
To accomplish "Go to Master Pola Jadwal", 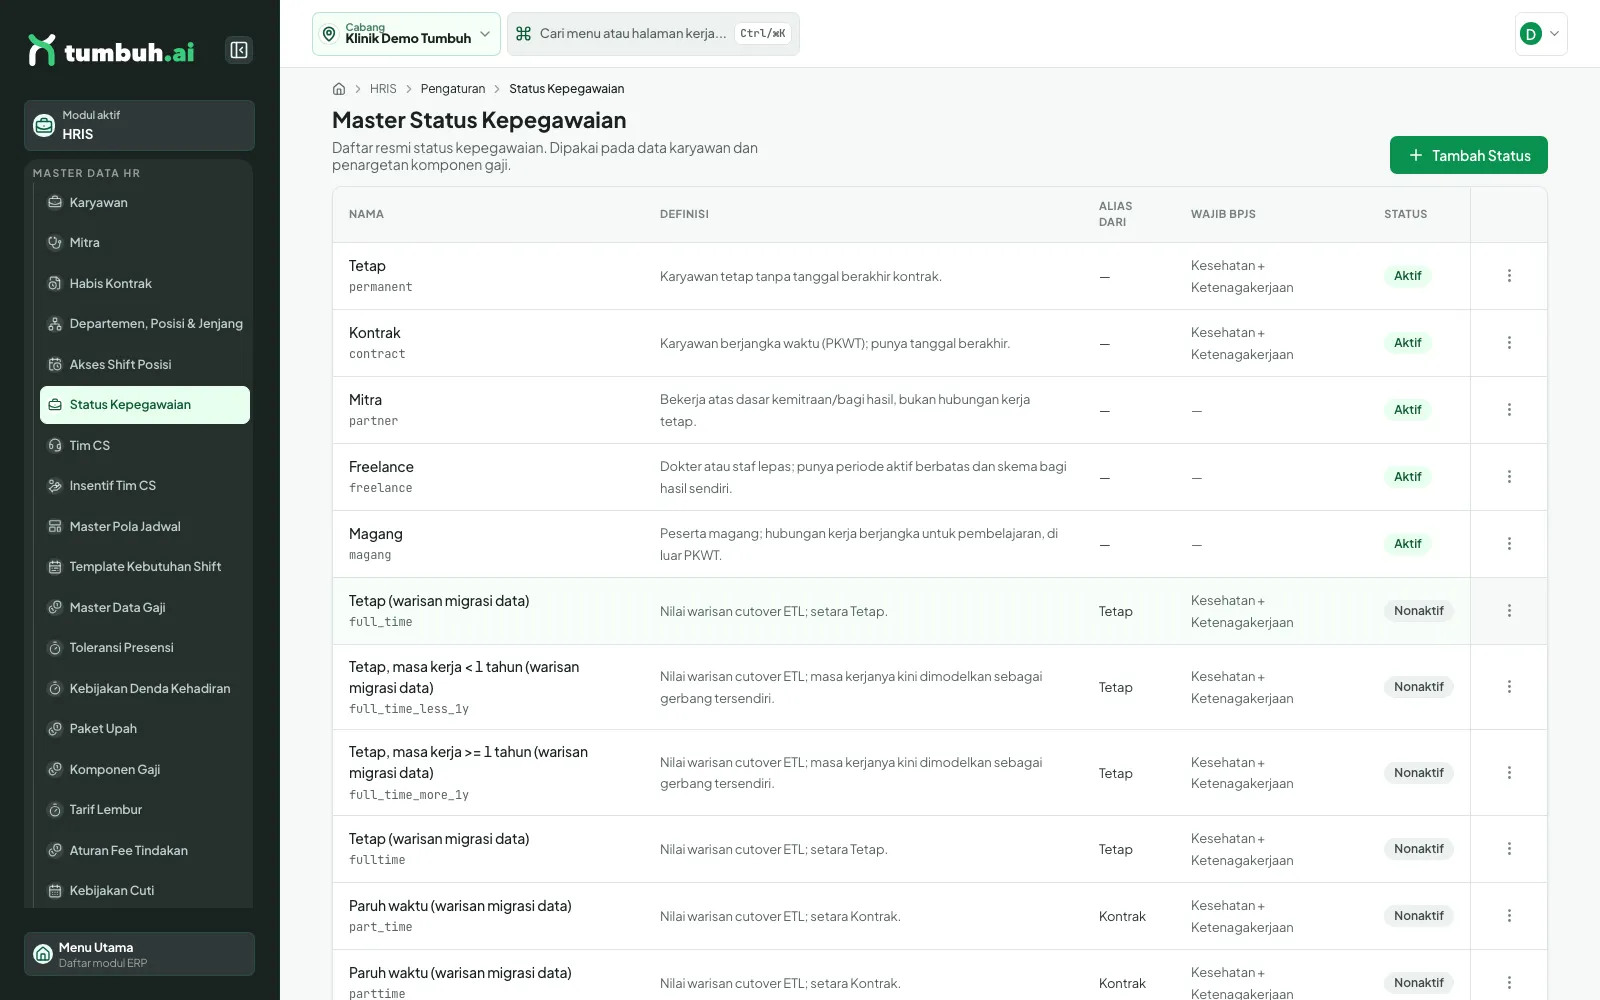I will click(145, 527).
